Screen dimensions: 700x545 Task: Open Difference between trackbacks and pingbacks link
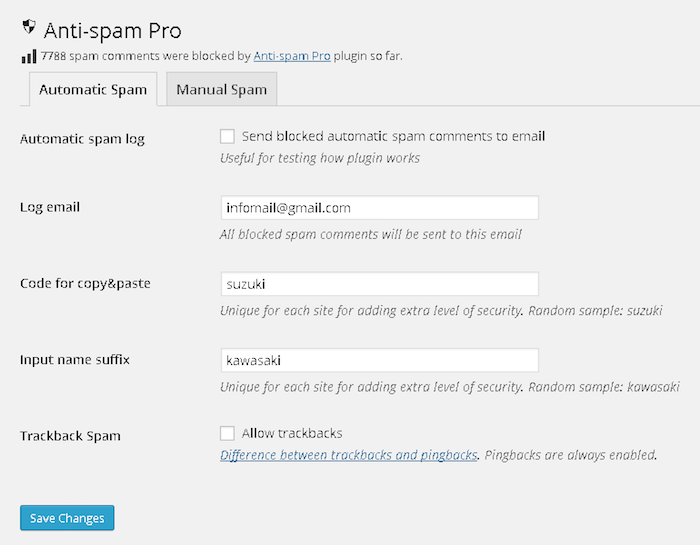coord(349,455)
